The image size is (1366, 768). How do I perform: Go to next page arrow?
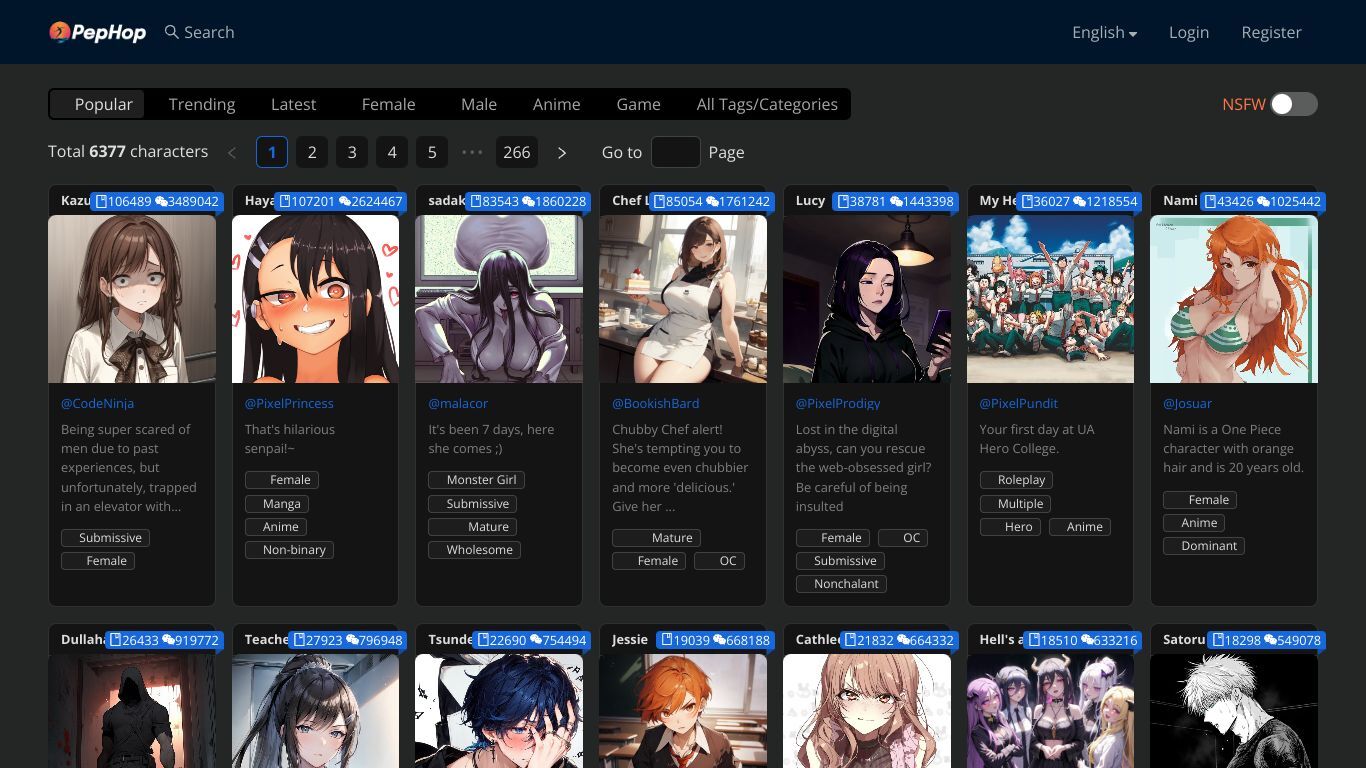click(x=562, y=152)
